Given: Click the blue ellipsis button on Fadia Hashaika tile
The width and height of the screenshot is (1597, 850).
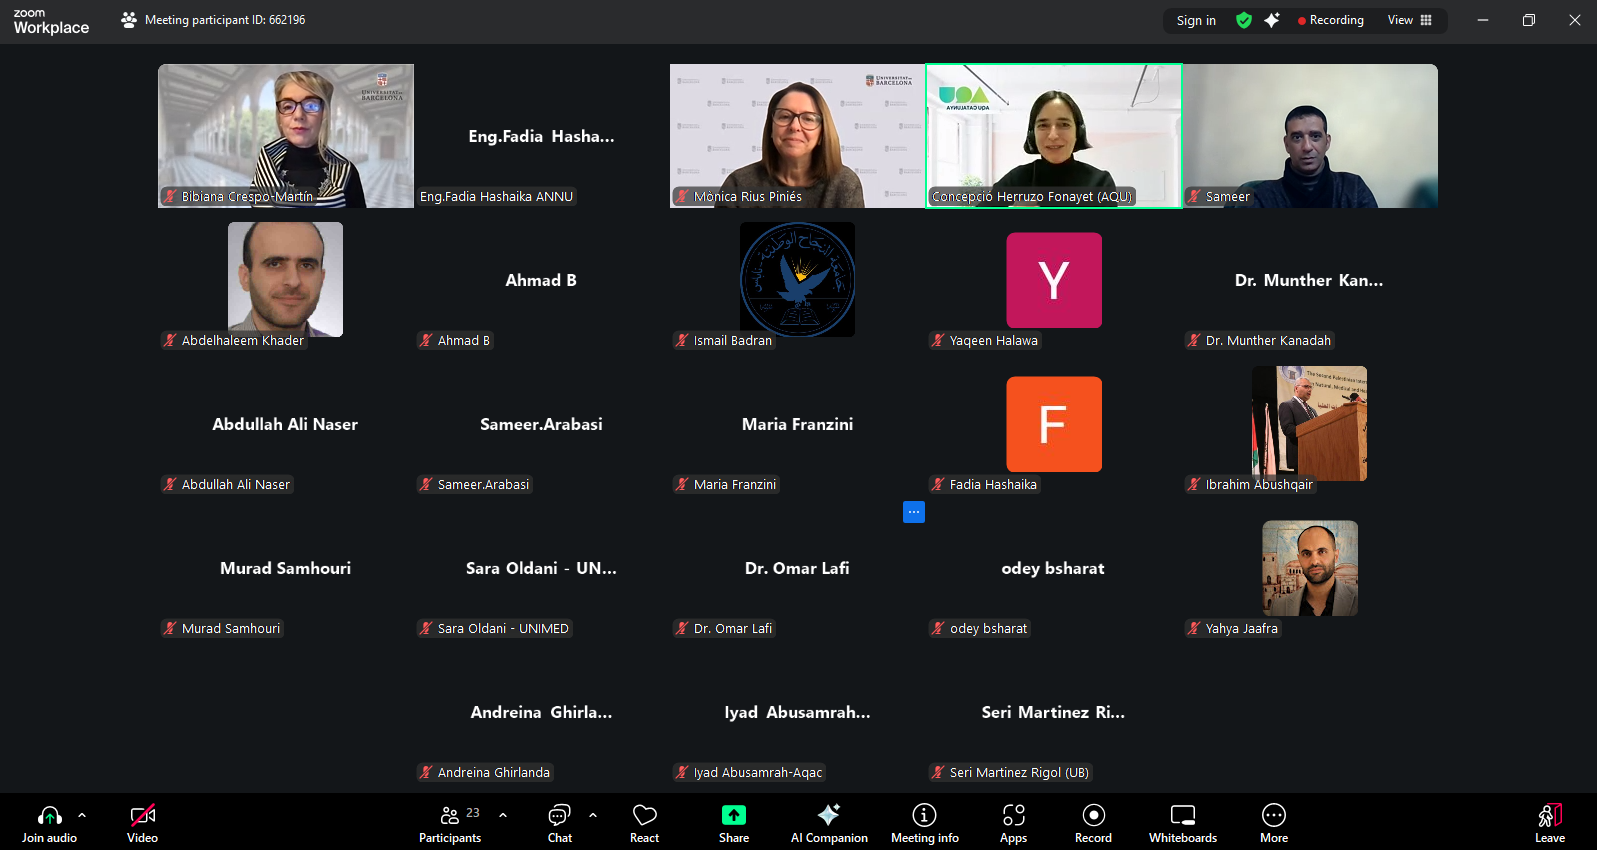Looking at the screenshot, I should coord(914,512).
